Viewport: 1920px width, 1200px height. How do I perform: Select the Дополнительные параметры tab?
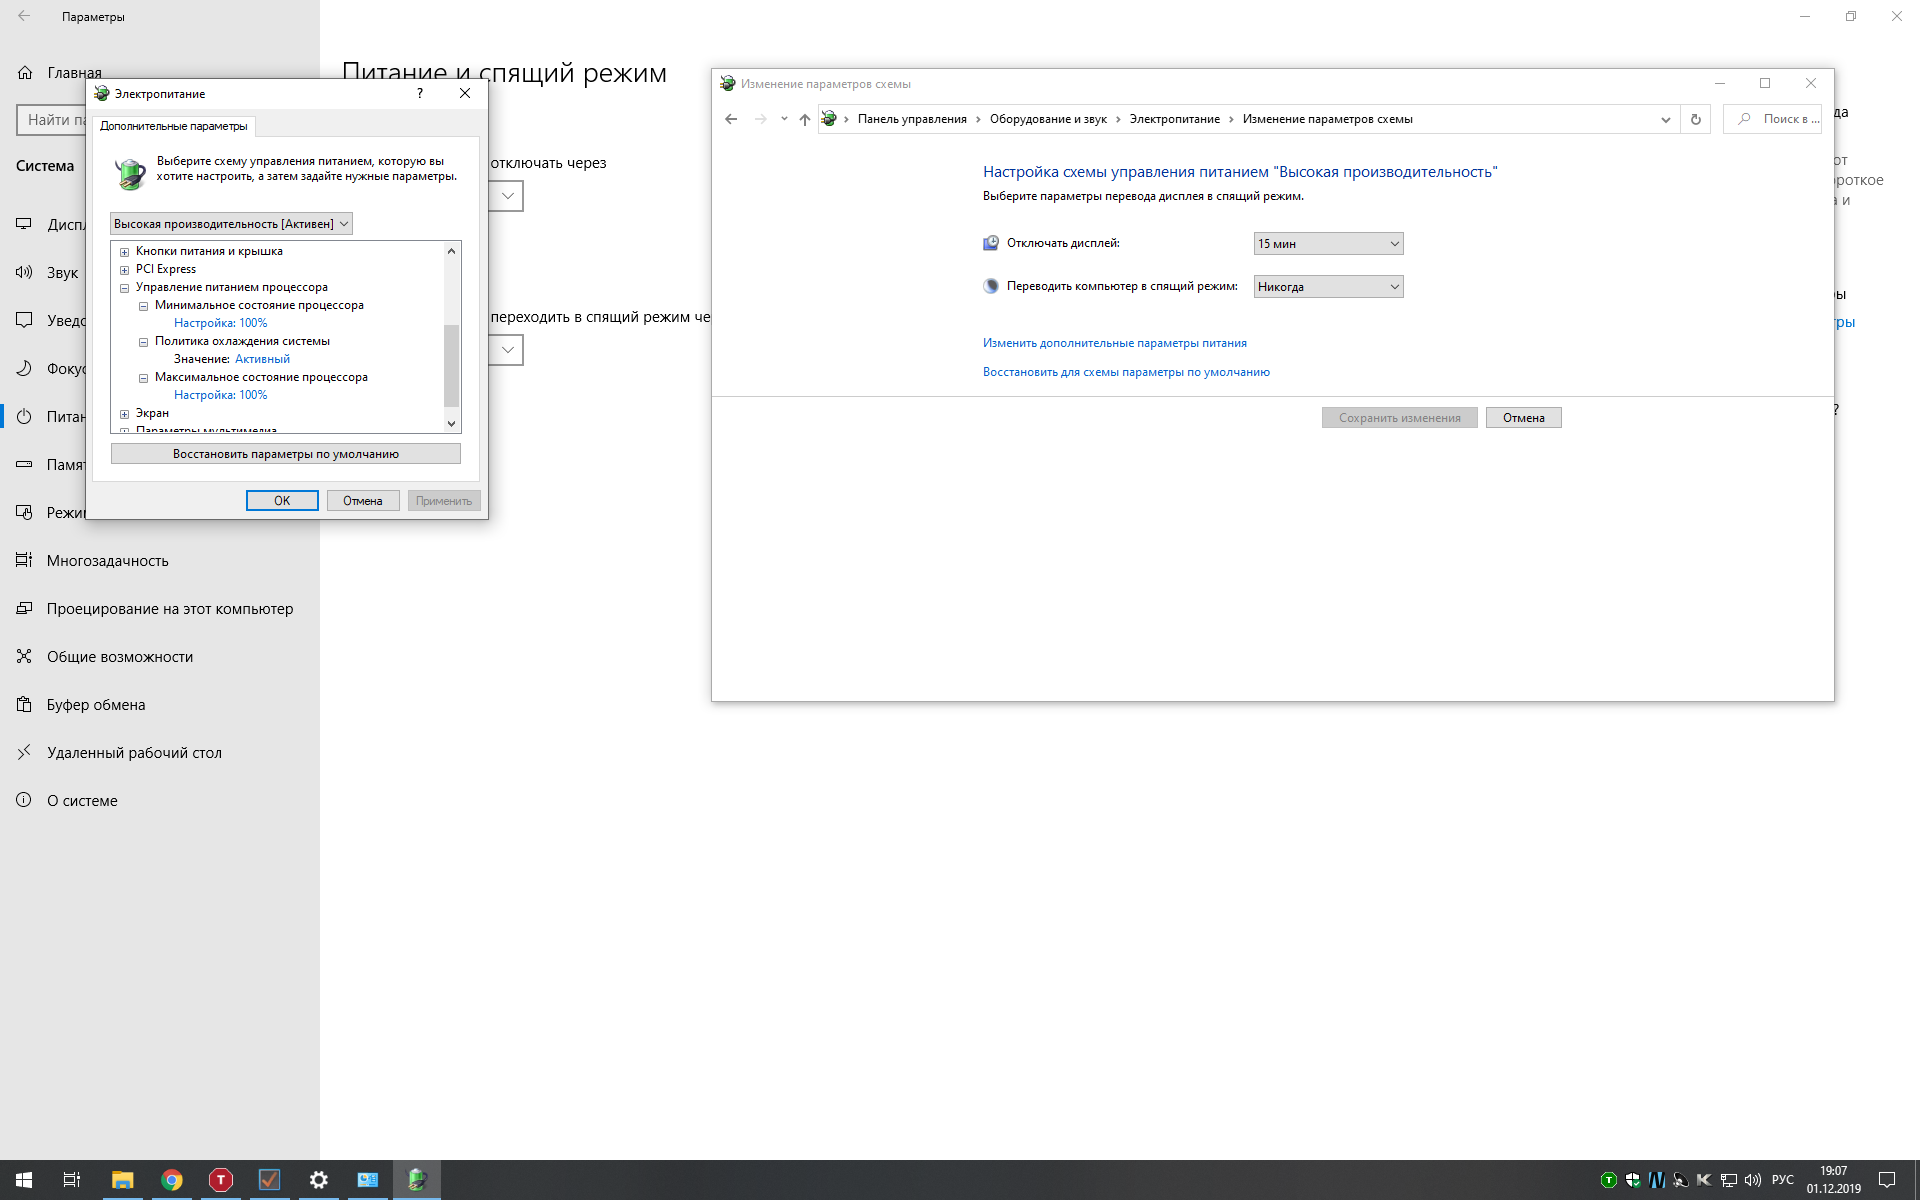tap(174, 126)
